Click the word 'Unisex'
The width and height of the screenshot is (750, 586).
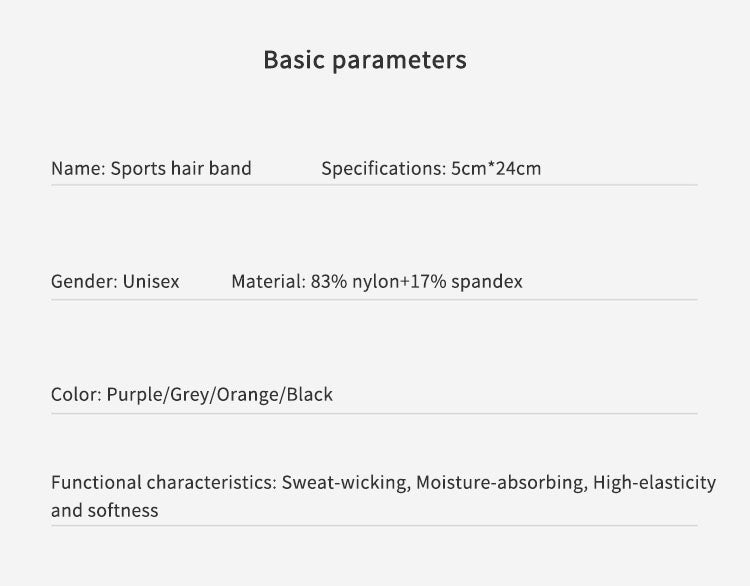151,281
